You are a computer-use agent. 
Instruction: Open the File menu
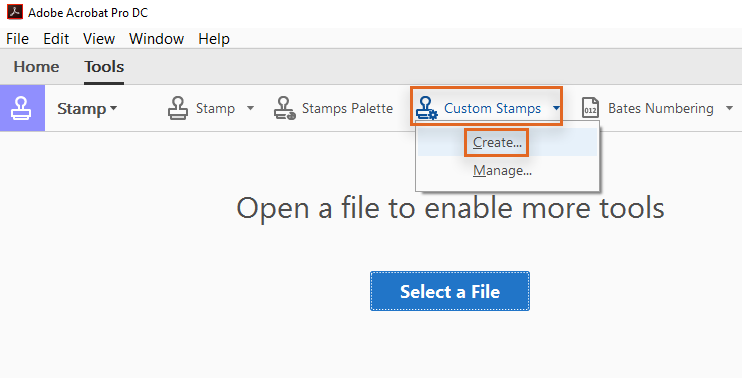18,39
